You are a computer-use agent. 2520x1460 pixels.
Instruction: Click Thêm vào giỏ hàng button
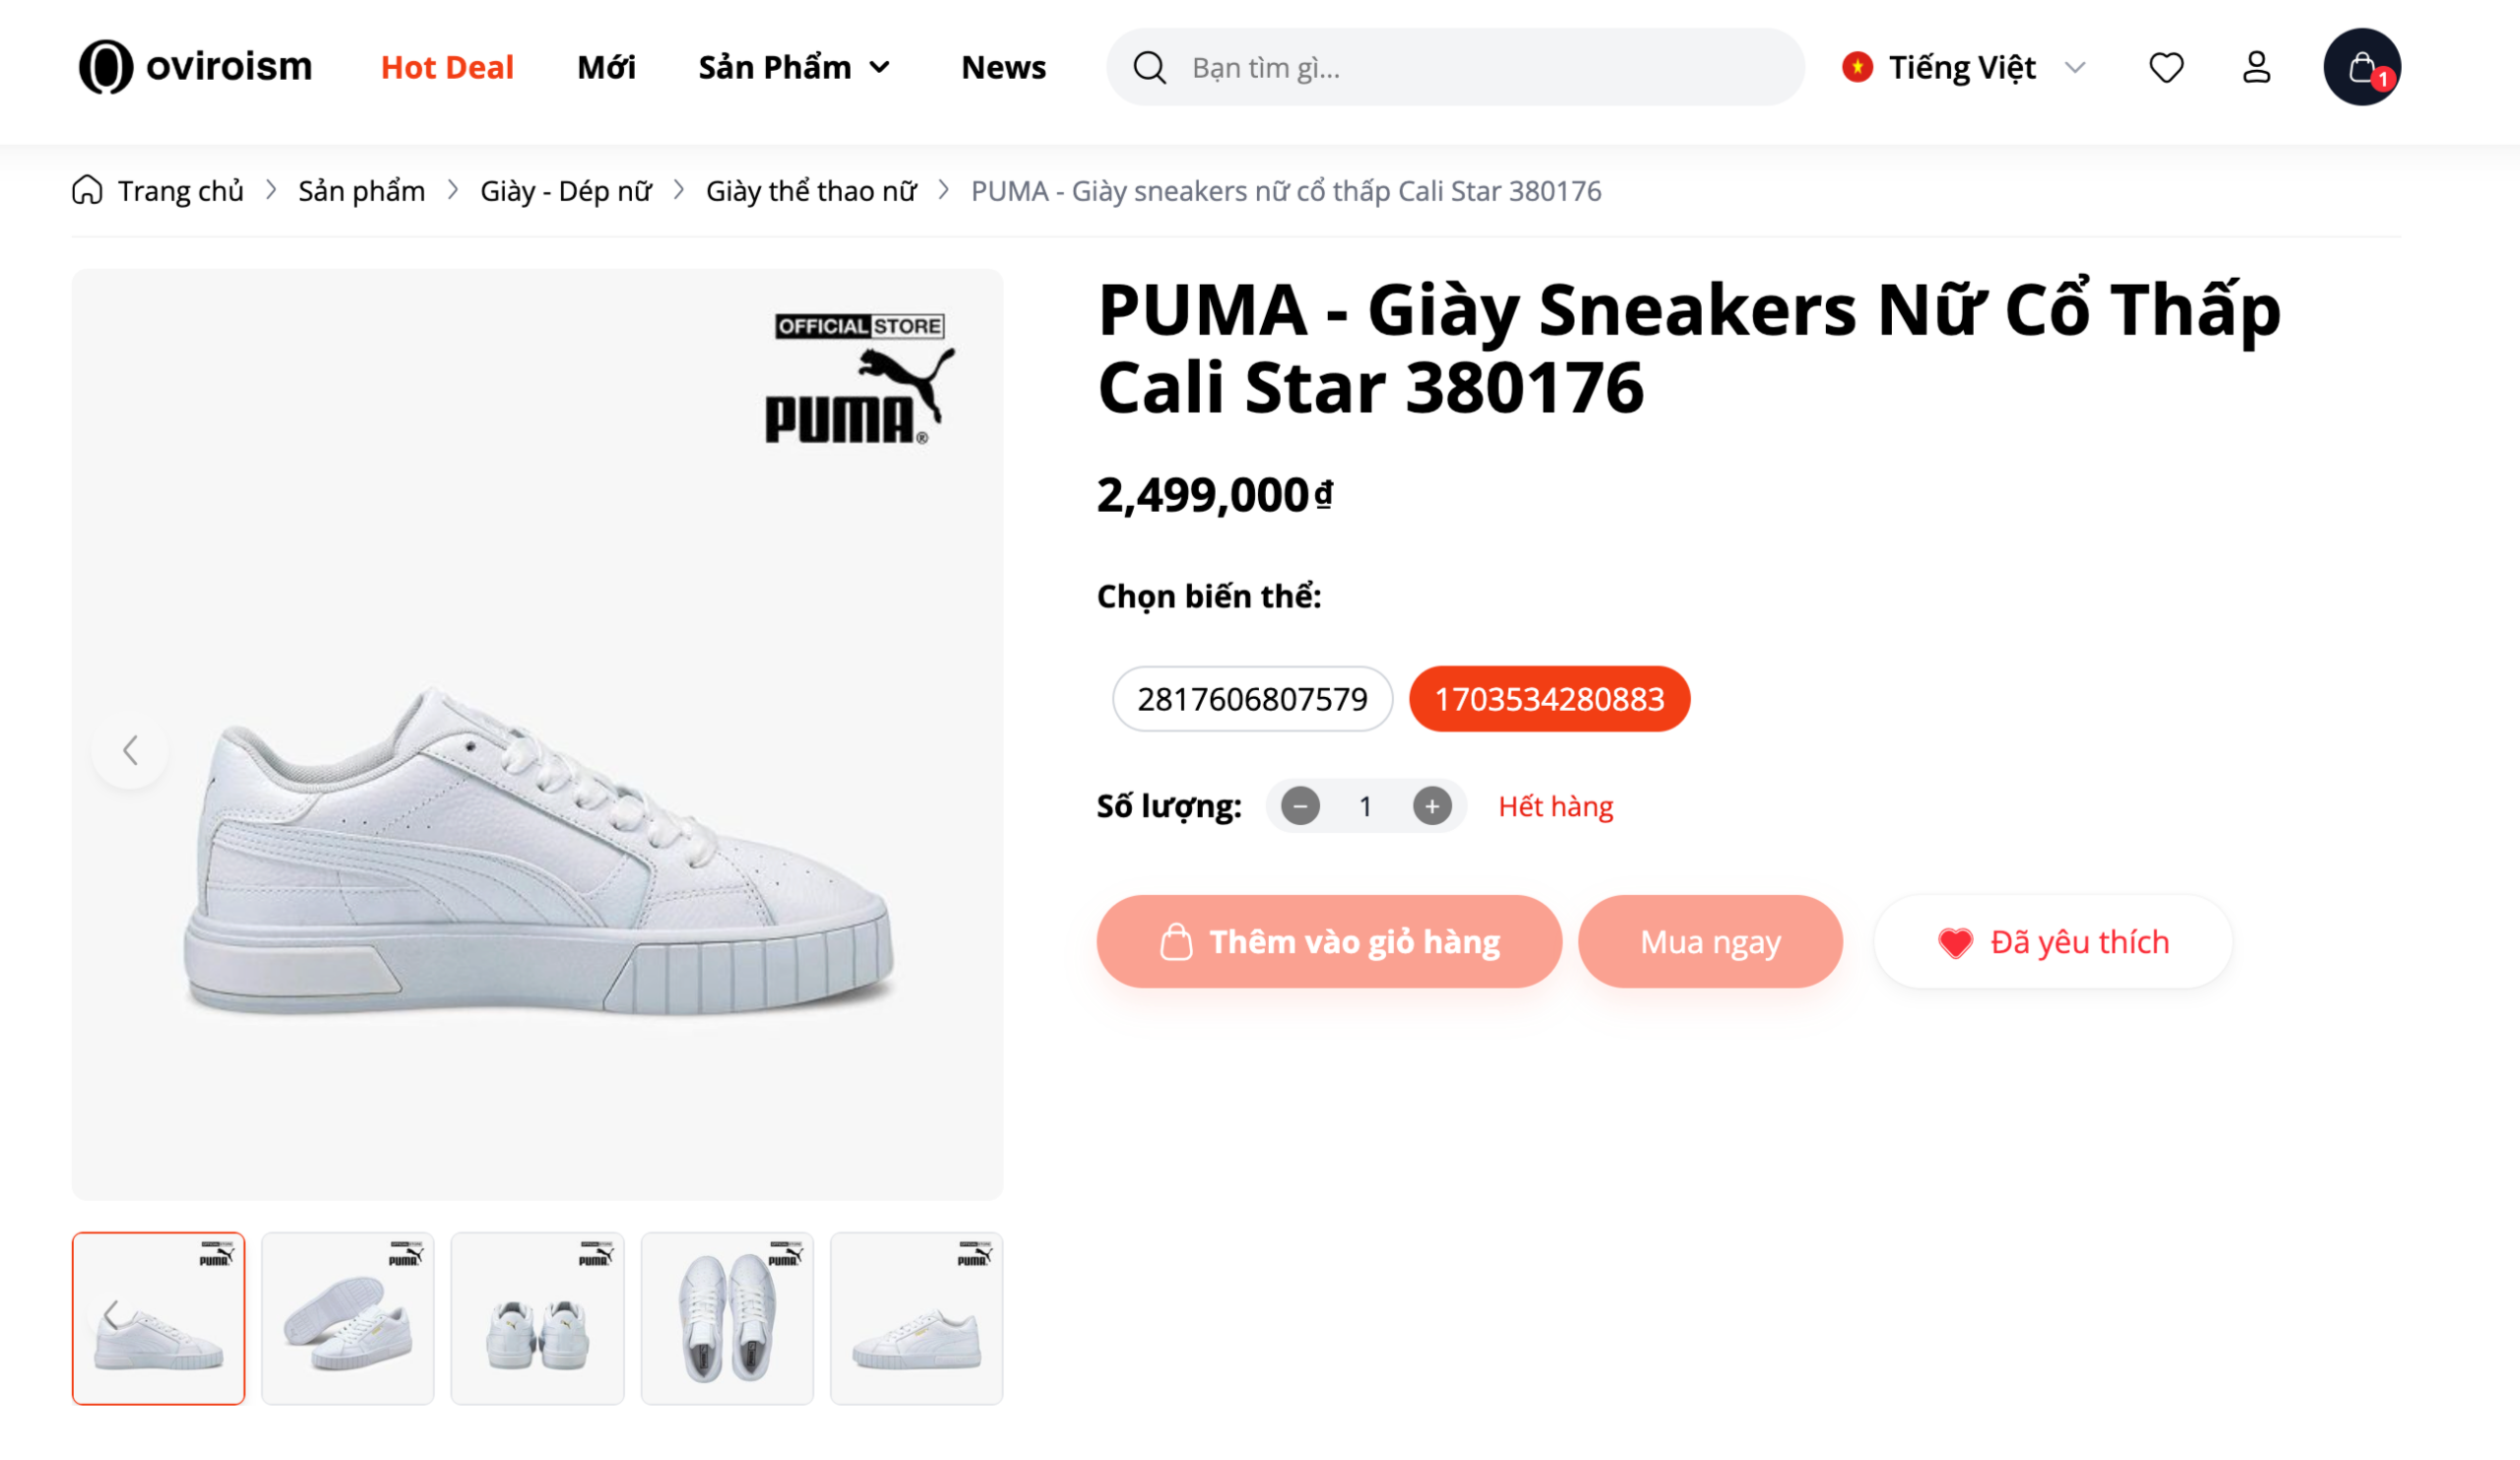(x=1329, y=942)
